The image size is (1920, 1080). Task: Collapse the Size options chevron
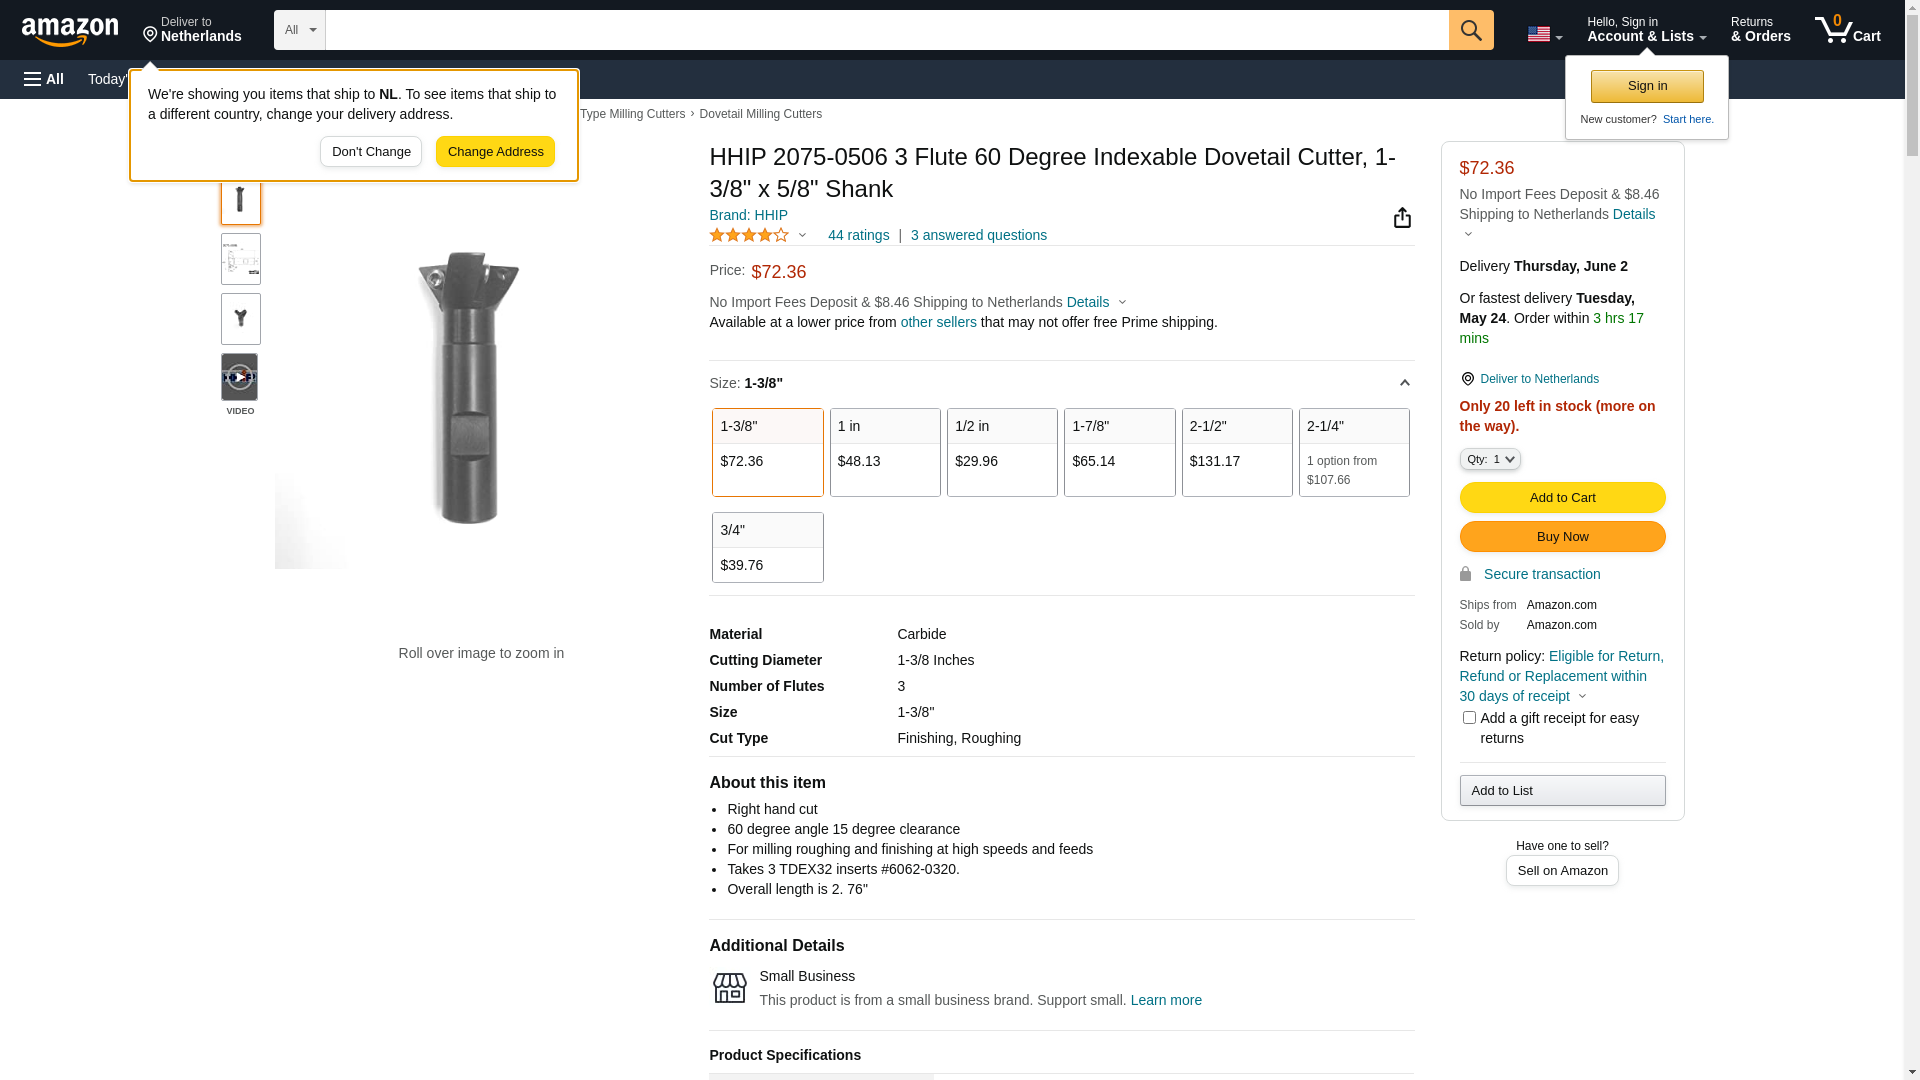tap(1404, 383)
